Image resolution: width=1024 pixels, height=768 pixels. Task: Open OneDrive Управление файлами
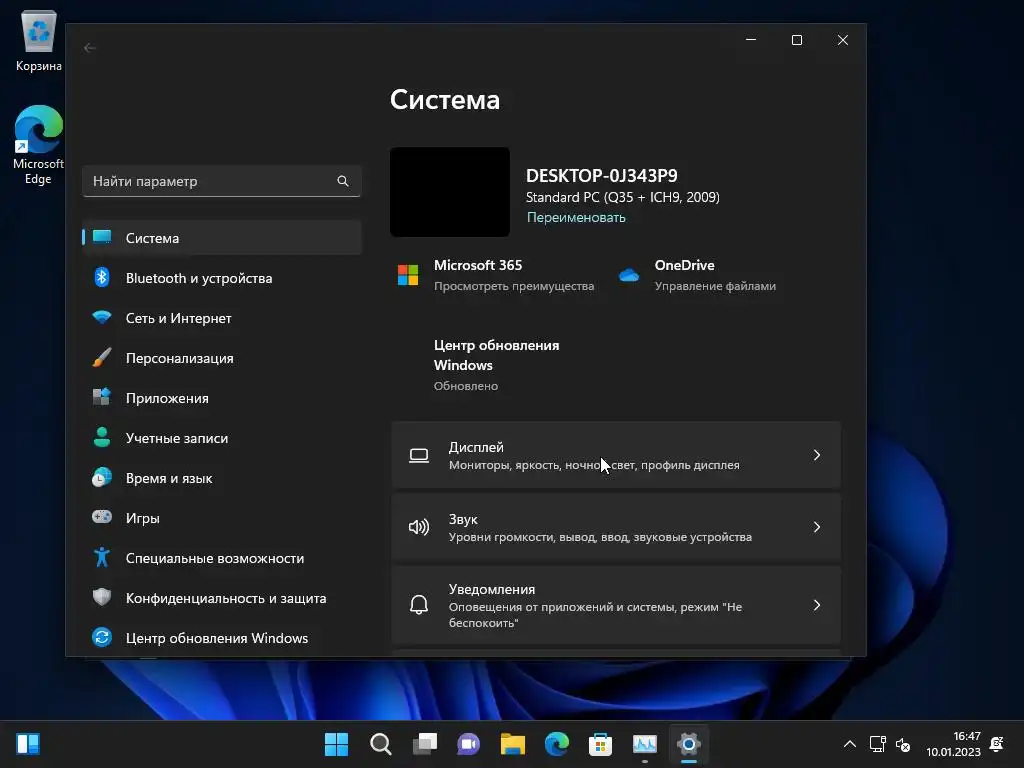(715, 286)
